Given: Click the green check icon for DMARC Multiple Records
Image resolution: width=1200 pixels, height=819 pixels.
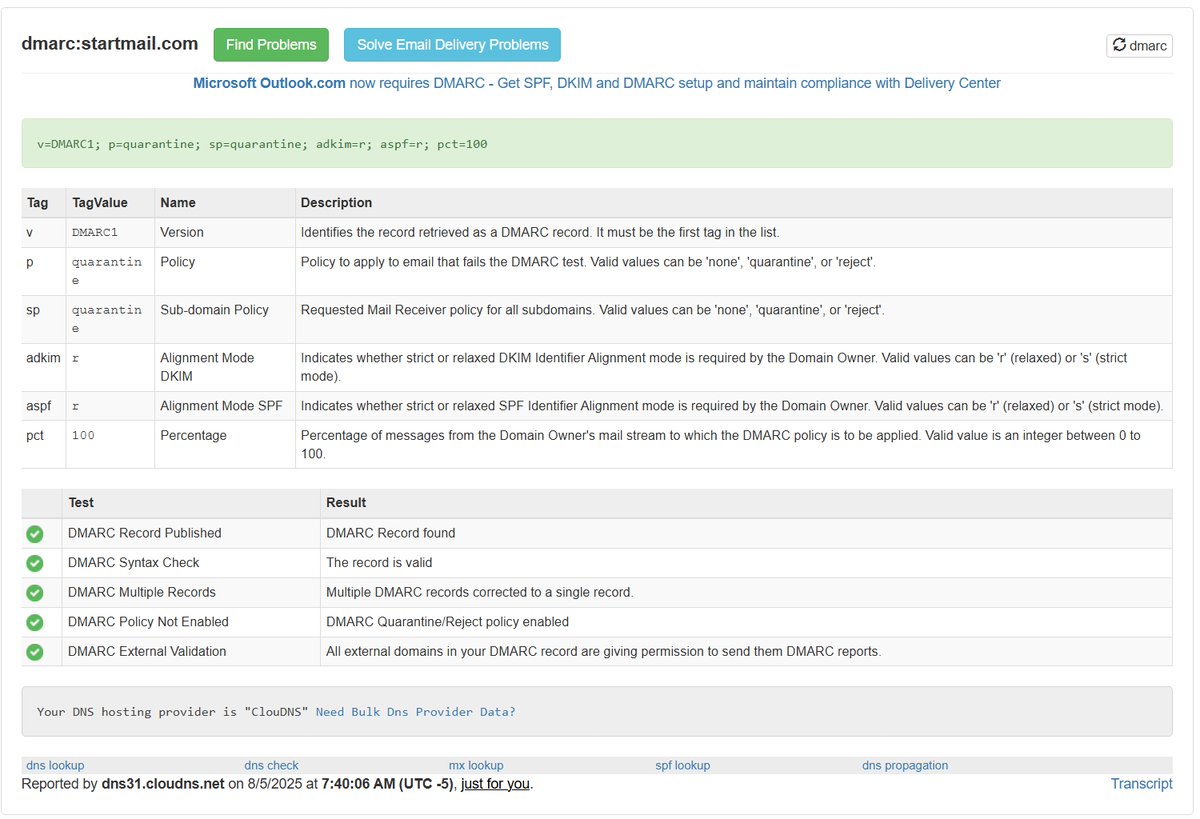Looking at the screenshot, I should coord(35,593).
